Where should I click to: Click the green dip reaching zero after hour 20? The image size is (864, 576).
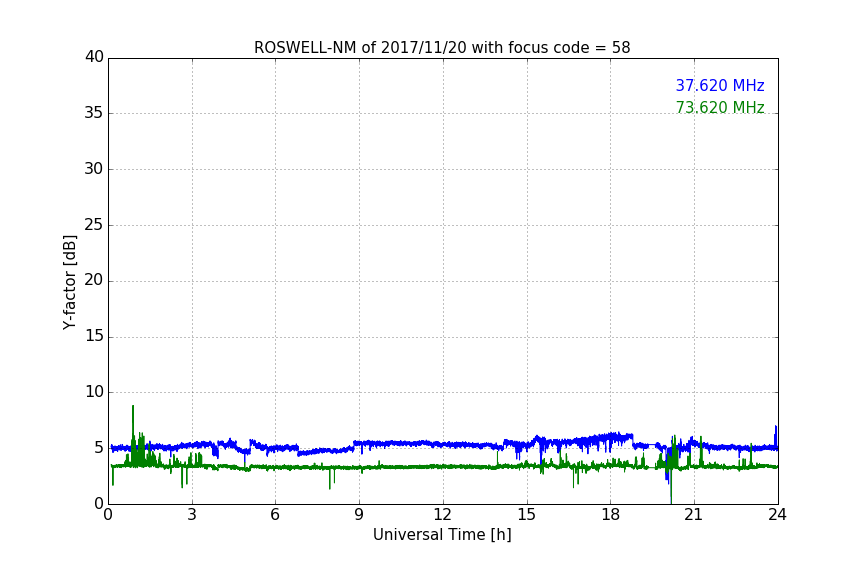click(x=671, y=488)
